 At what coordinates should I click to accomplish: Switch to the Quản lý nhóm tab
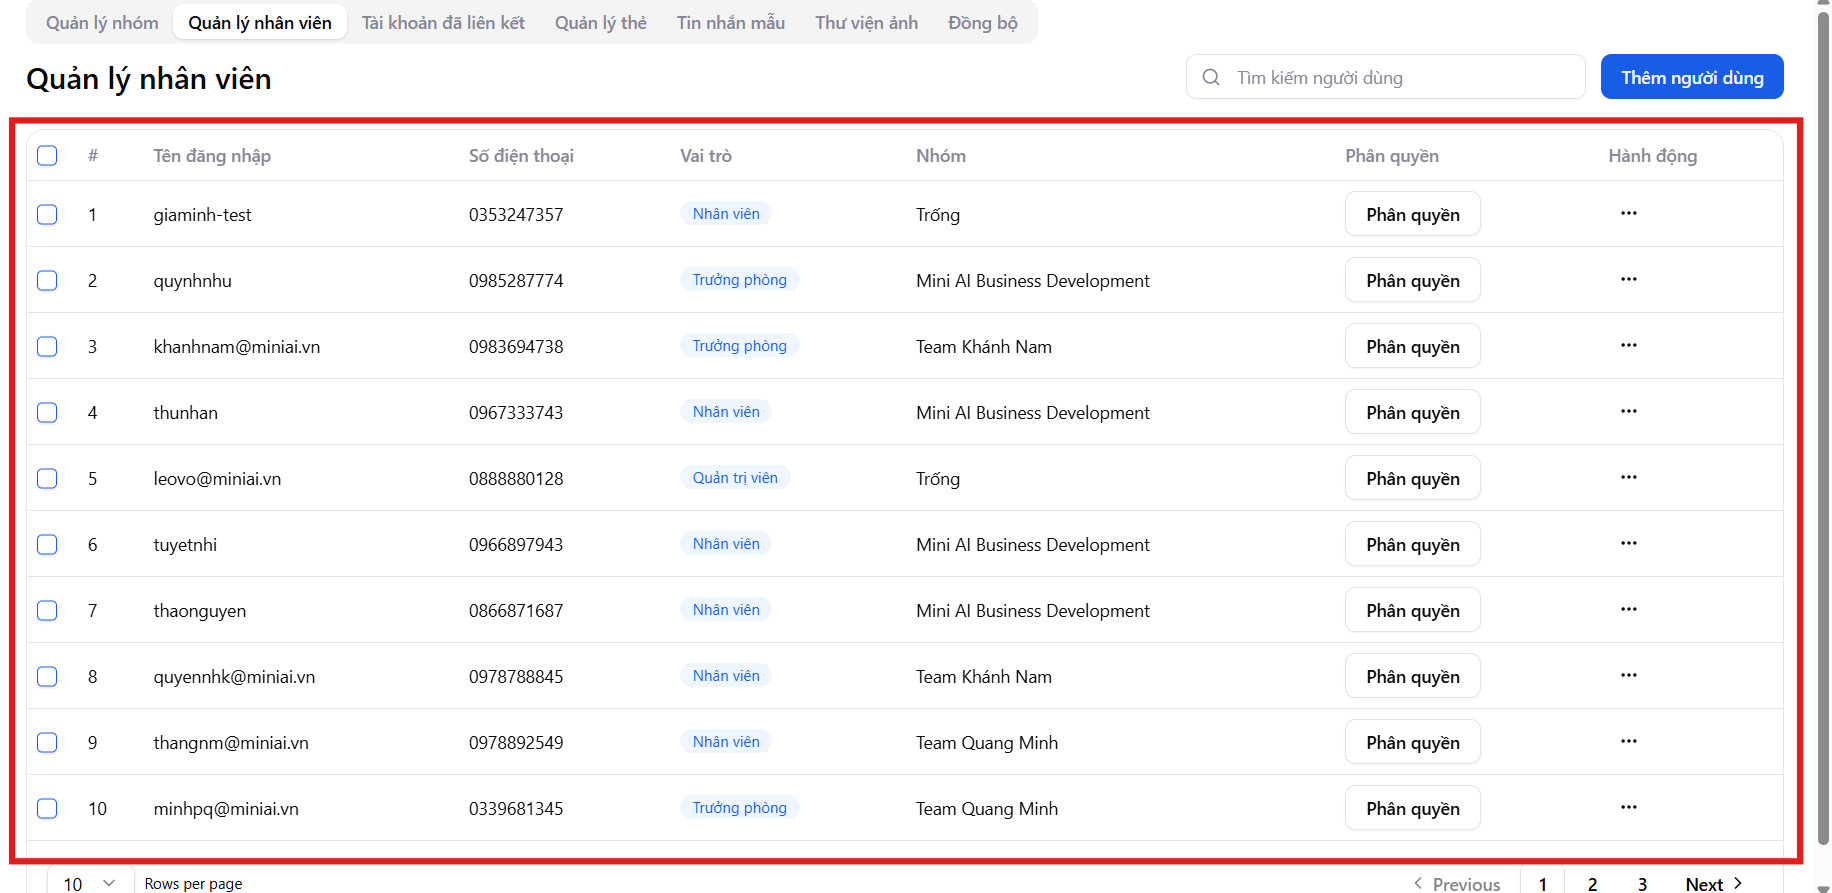coord(102,23)
